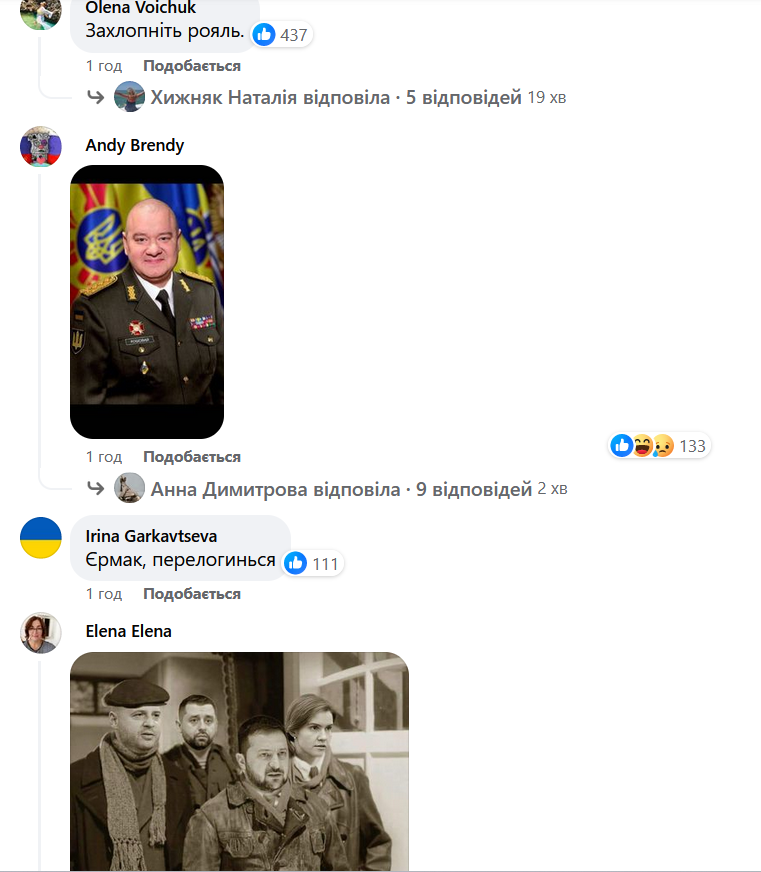Click the laughing emoji reaction icon
Screen dimensions: 761x872
(x=643, y=446)
